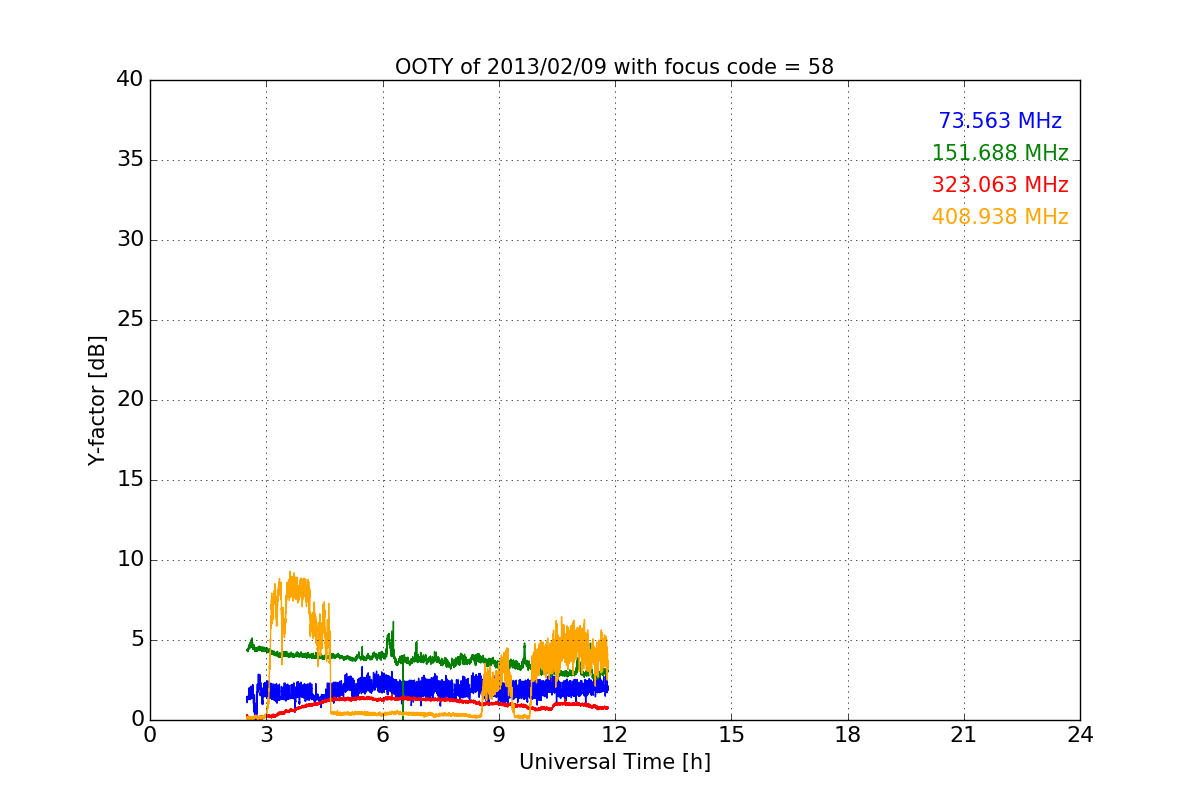This screenshot has height=800, width=1200.
Task: Click the y-axis tick label 20
Action: [130, 400]
